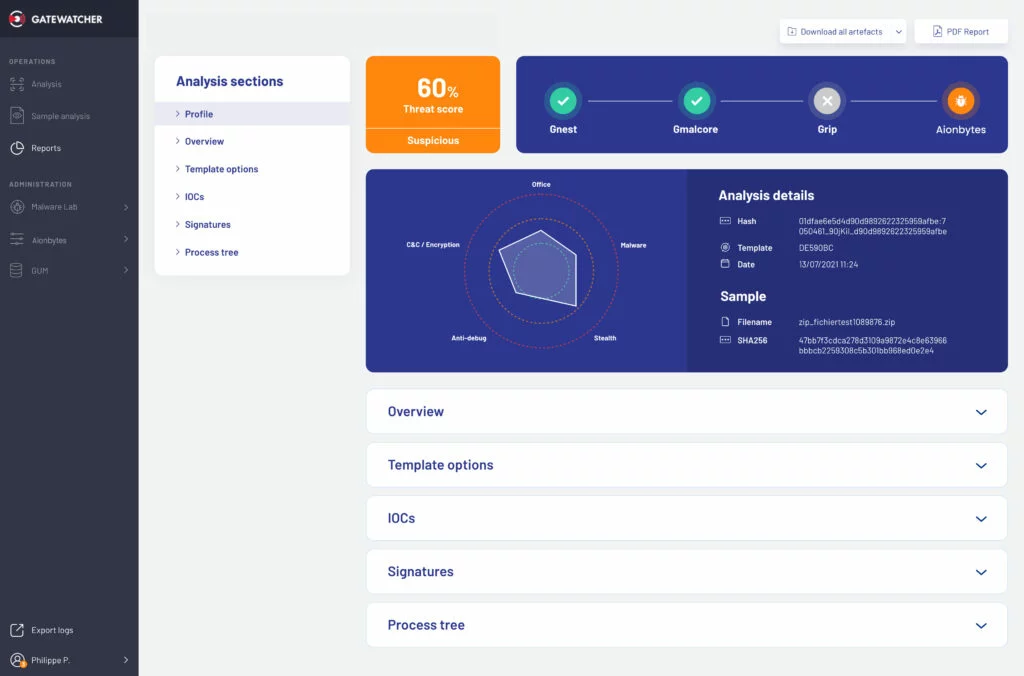Expand the Overview section chevron
The image size is (1024, 676).
tap(981, 412)
